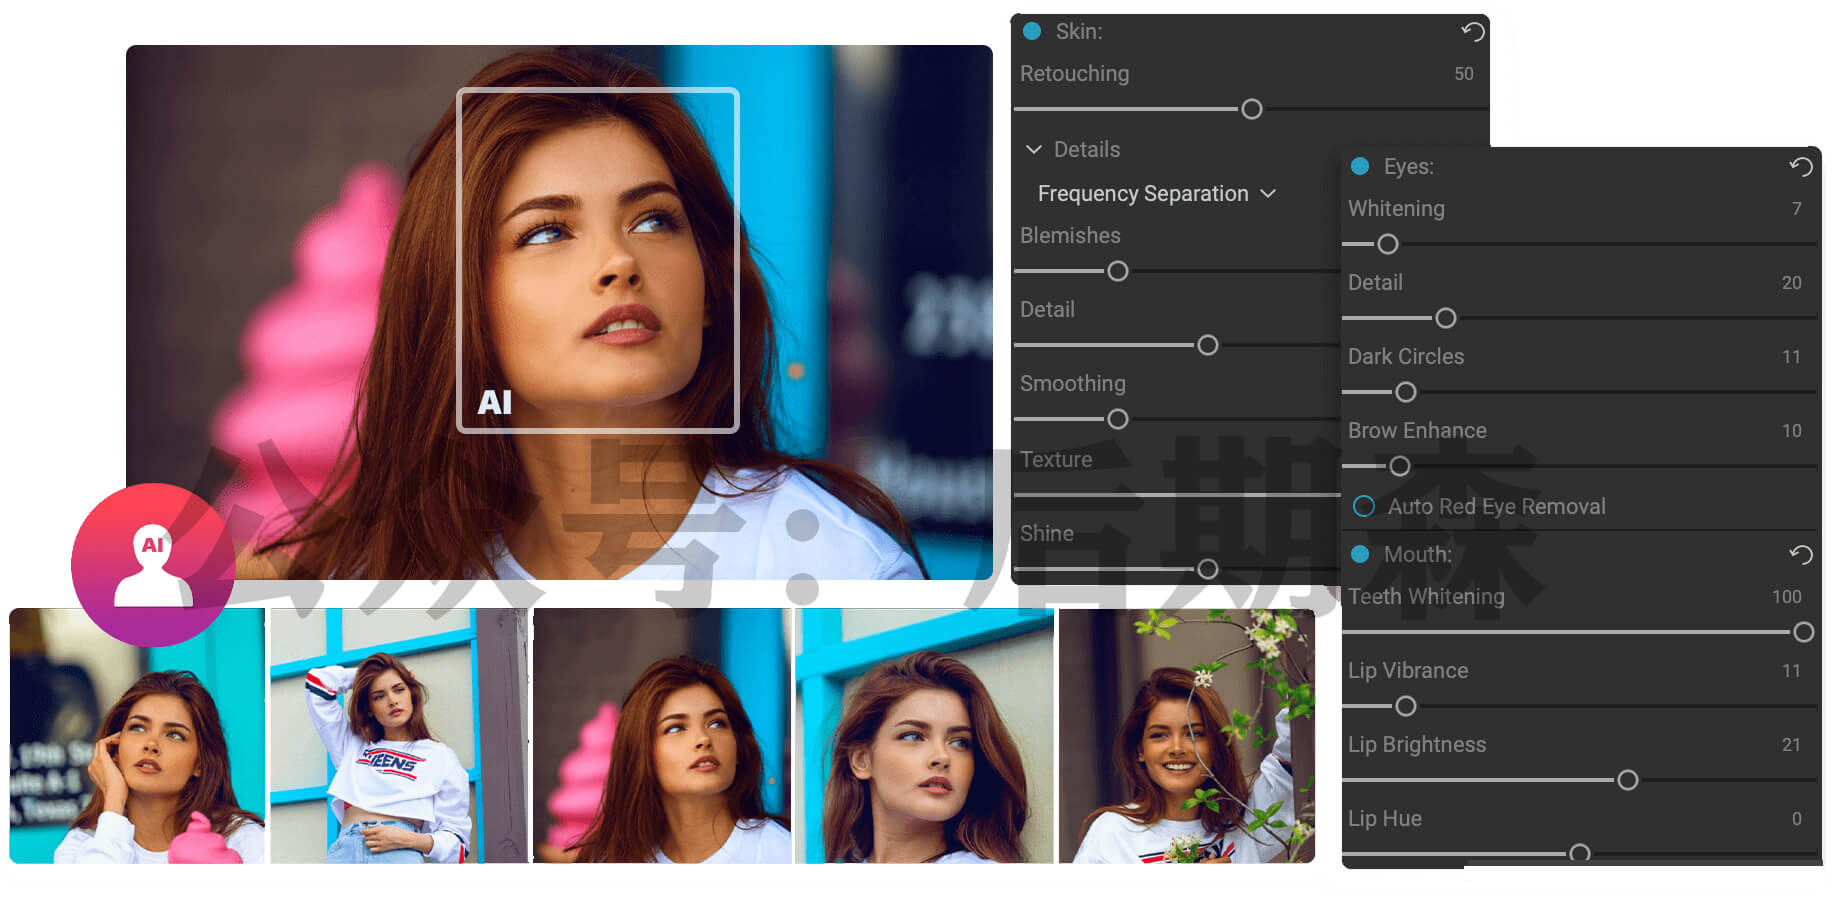The height and width of the screenshot is (901, 1836).
Task: Click the Lip Vibrance value 11
Action: click(1792, 671)
